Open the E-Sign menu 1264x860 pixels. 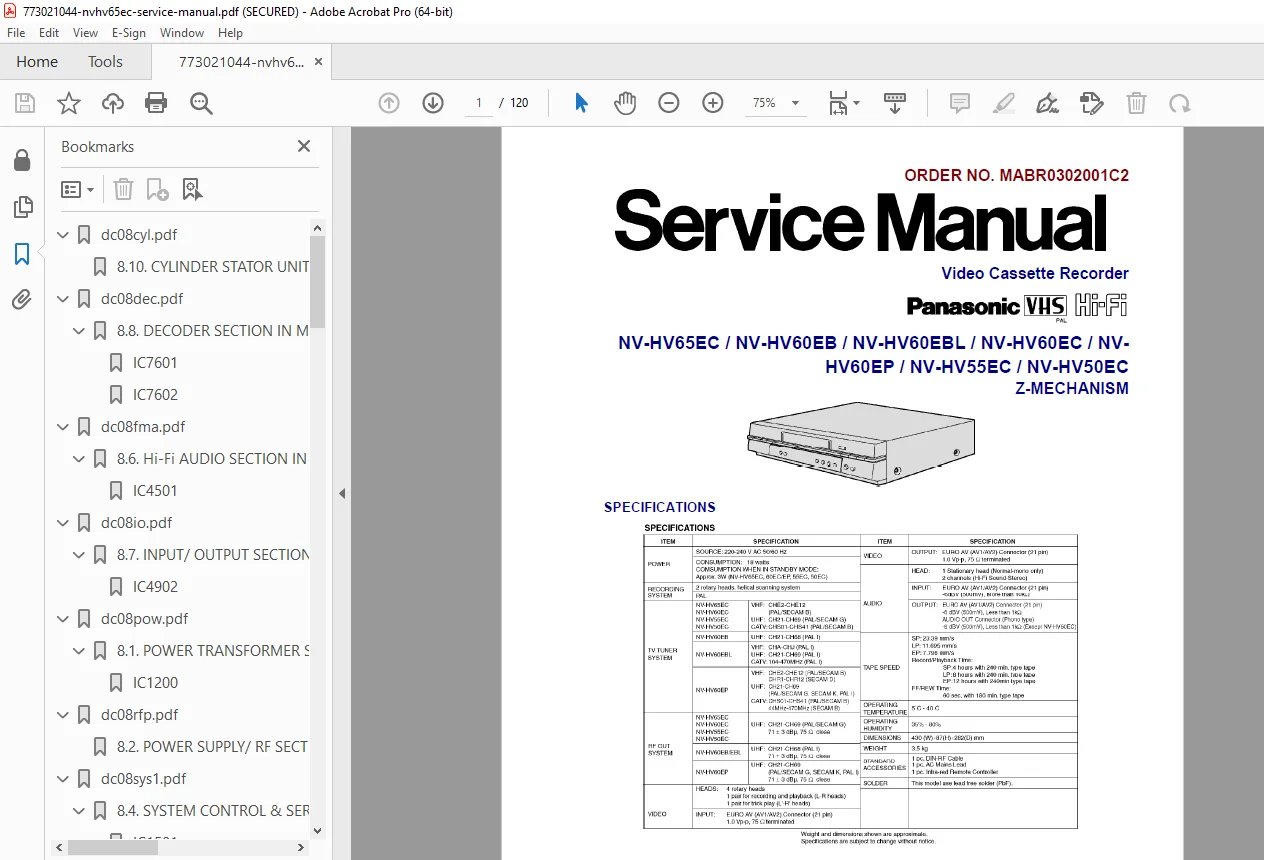[x=129, y=33]
